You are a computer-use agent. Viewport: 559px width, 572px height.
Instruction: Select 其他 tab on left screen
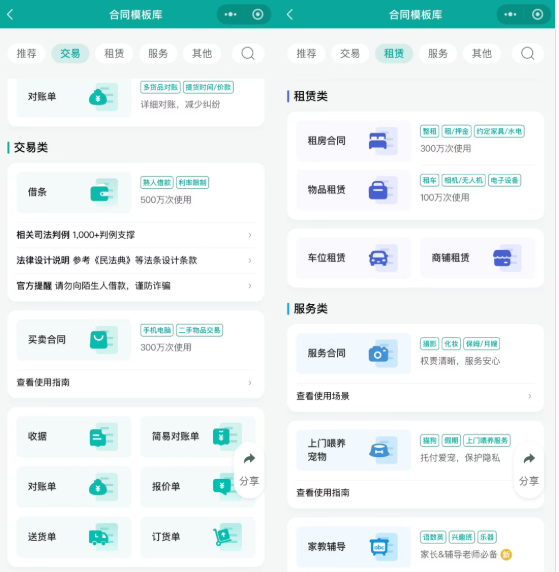202,54
